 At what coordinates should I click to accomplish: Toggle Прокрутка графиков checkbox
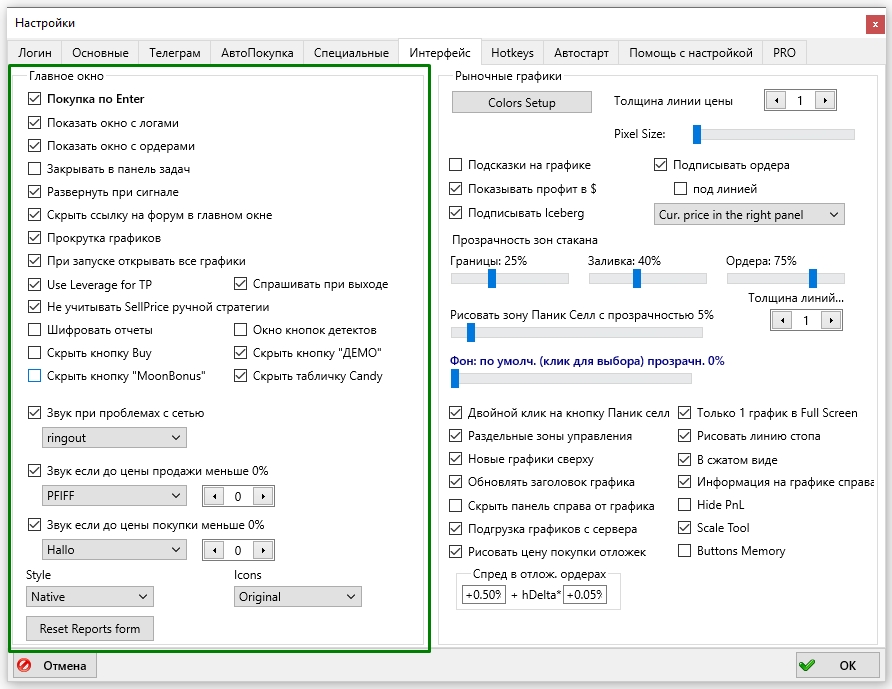35,237
